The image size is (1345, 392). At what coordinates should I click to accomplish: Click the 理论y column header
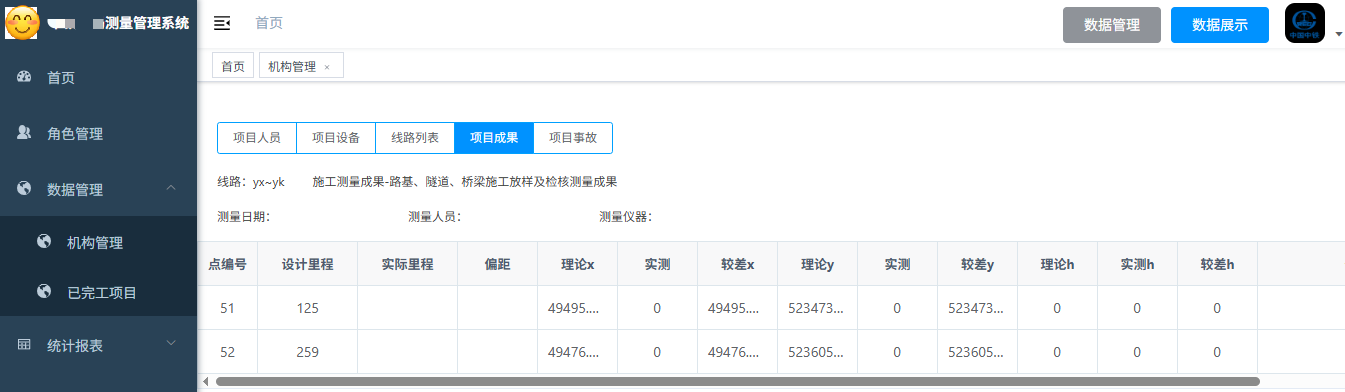[817, 264]
